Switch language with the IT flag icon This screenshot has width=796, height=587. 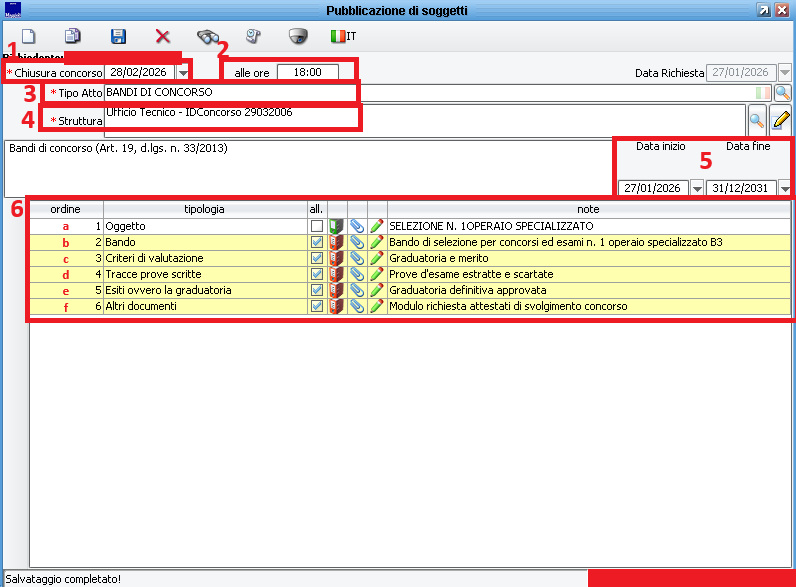(343, 36)
